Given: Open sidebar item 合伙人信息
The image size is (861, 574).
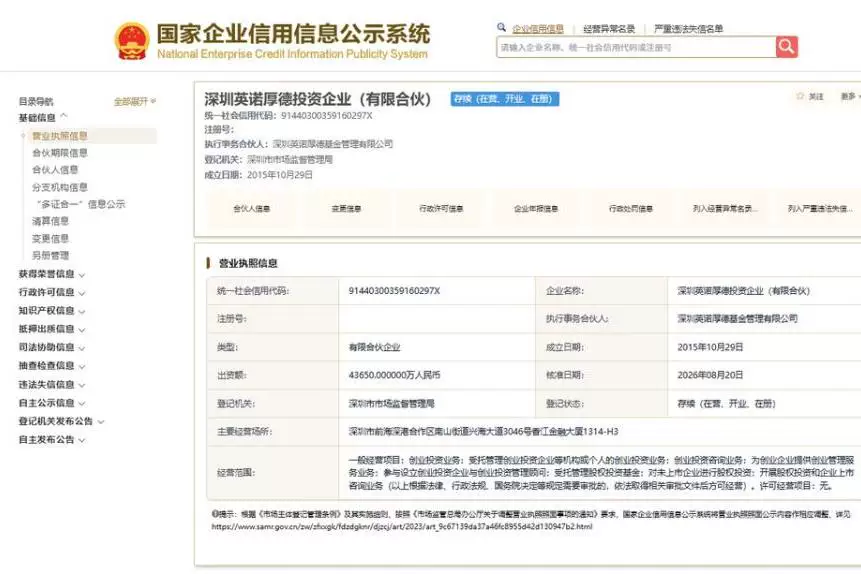Looking at the screenshot, I should (55, 170).
